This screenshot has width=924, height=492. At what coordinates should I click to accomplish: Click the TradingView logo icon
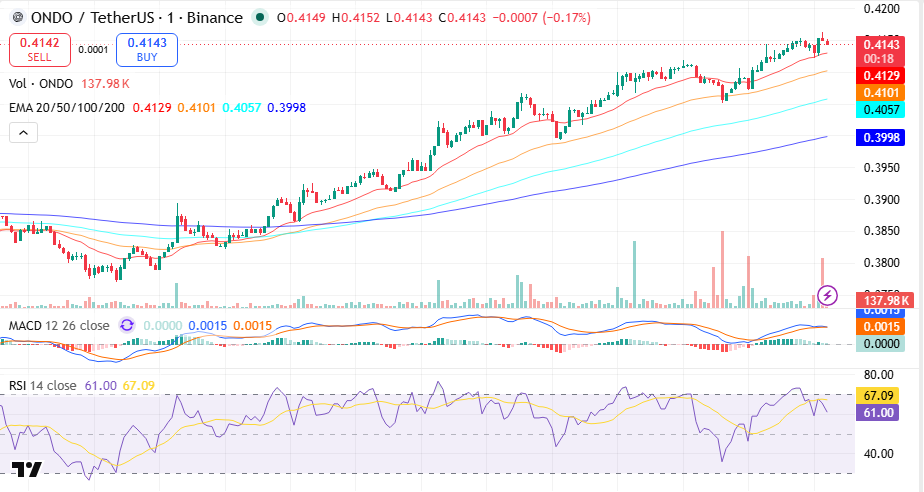click(27, 470)
